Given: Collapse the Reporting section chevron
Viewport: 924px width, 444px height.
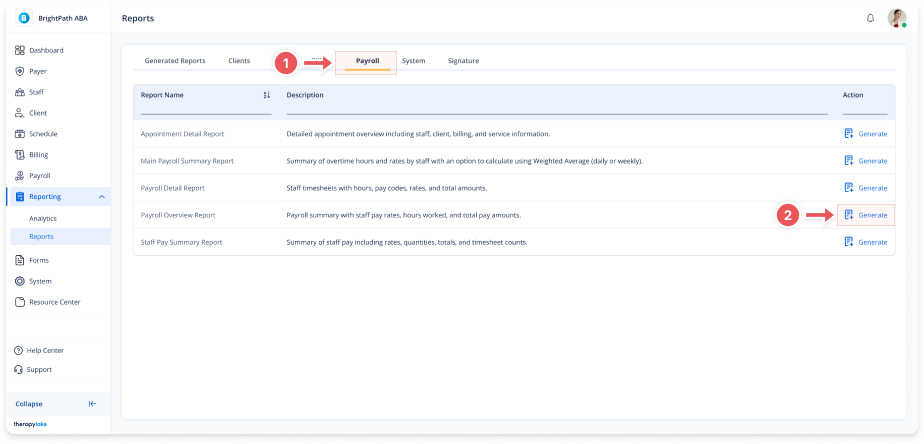Looking at the screenshot, I should [101, 196].
